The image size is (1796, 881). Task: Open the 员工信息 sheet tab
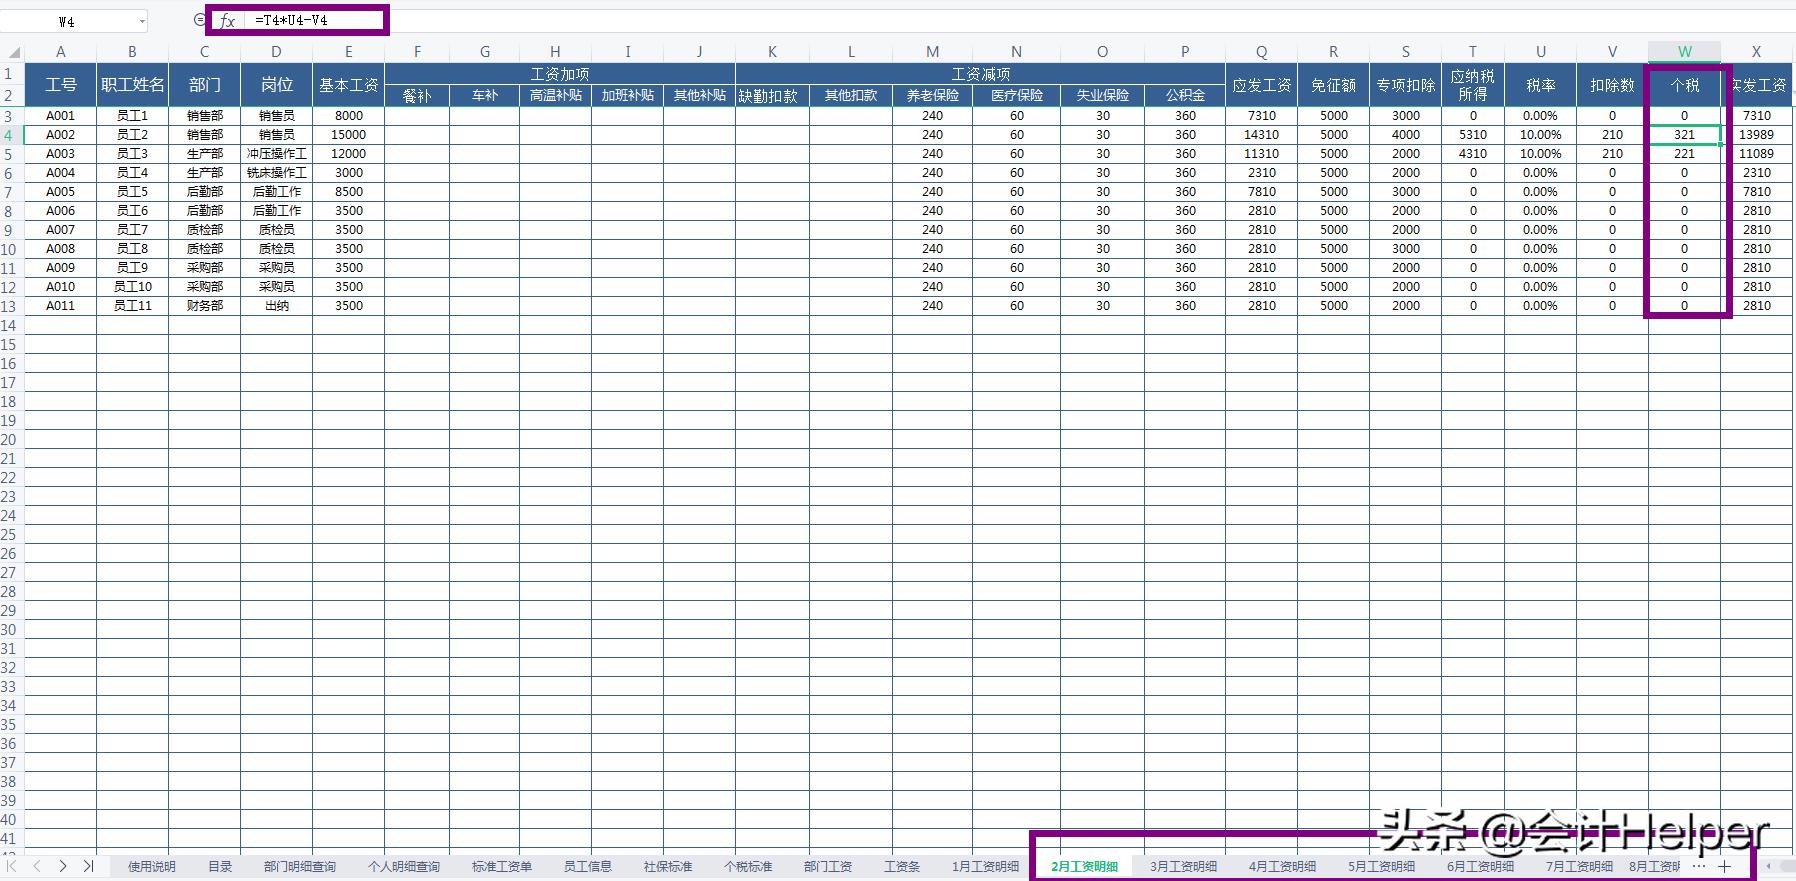588,867
